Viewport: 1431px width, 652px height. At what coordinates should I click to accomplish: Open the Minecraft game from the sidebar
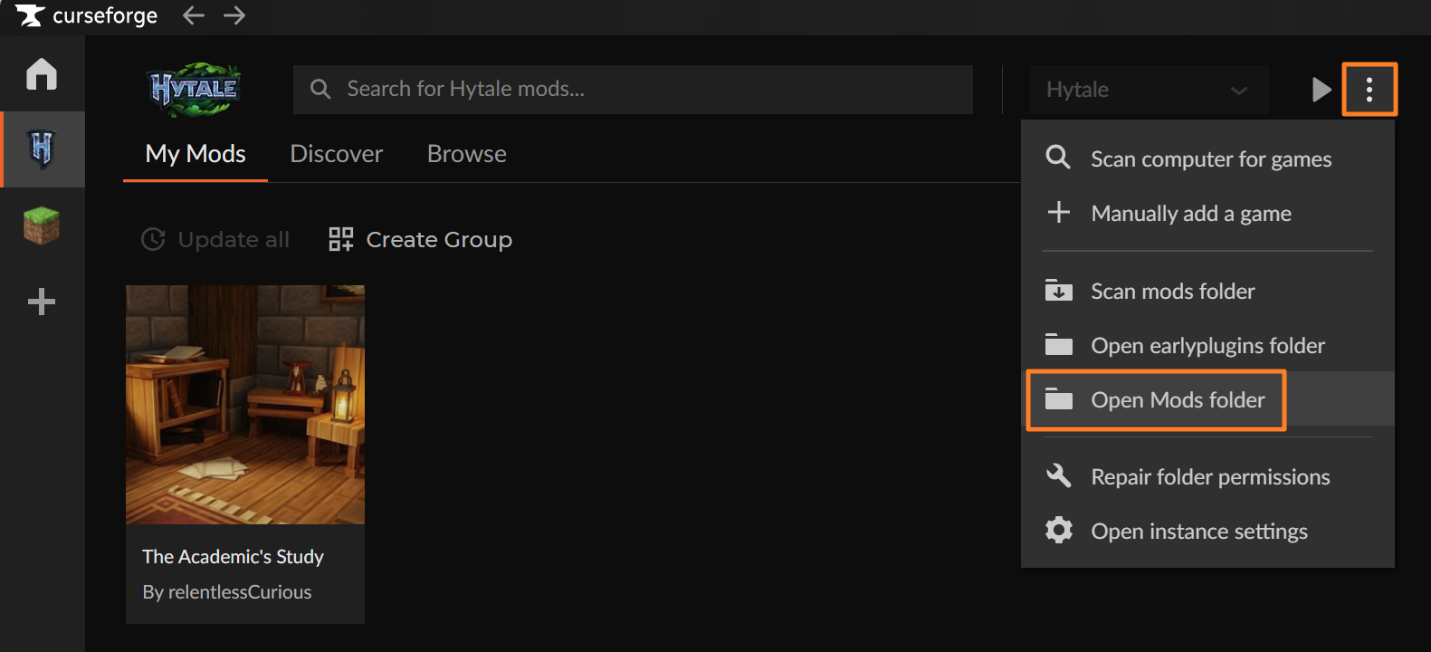42,226
